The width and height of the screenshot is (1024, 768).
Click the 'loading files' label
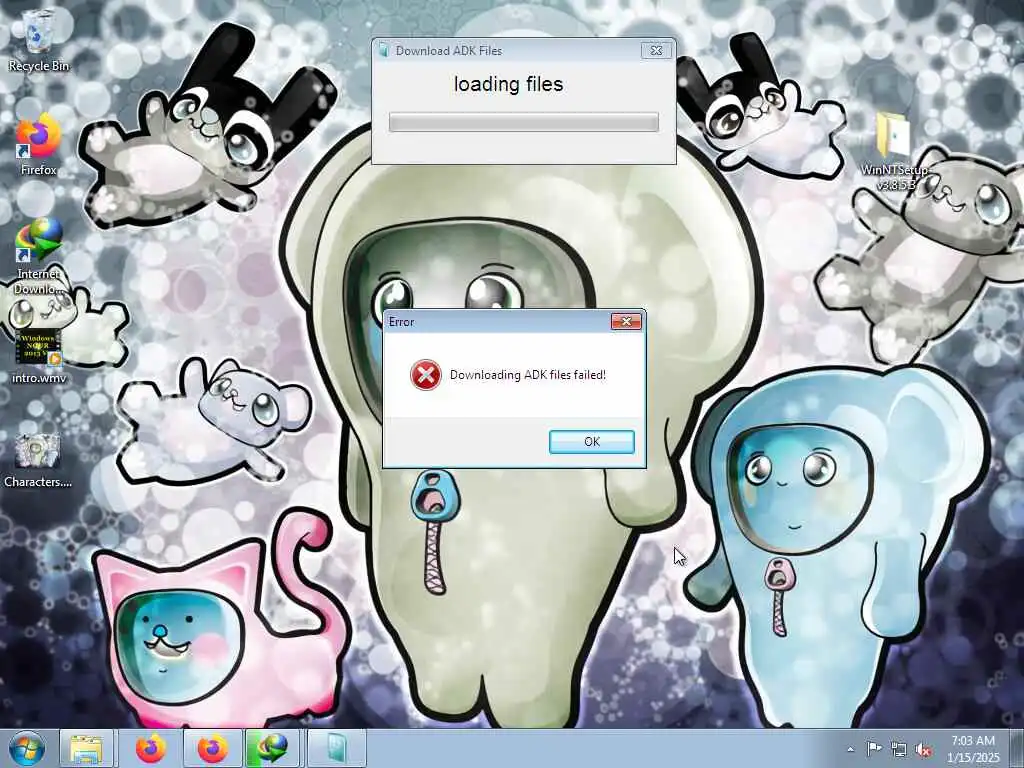pos(508,84)
